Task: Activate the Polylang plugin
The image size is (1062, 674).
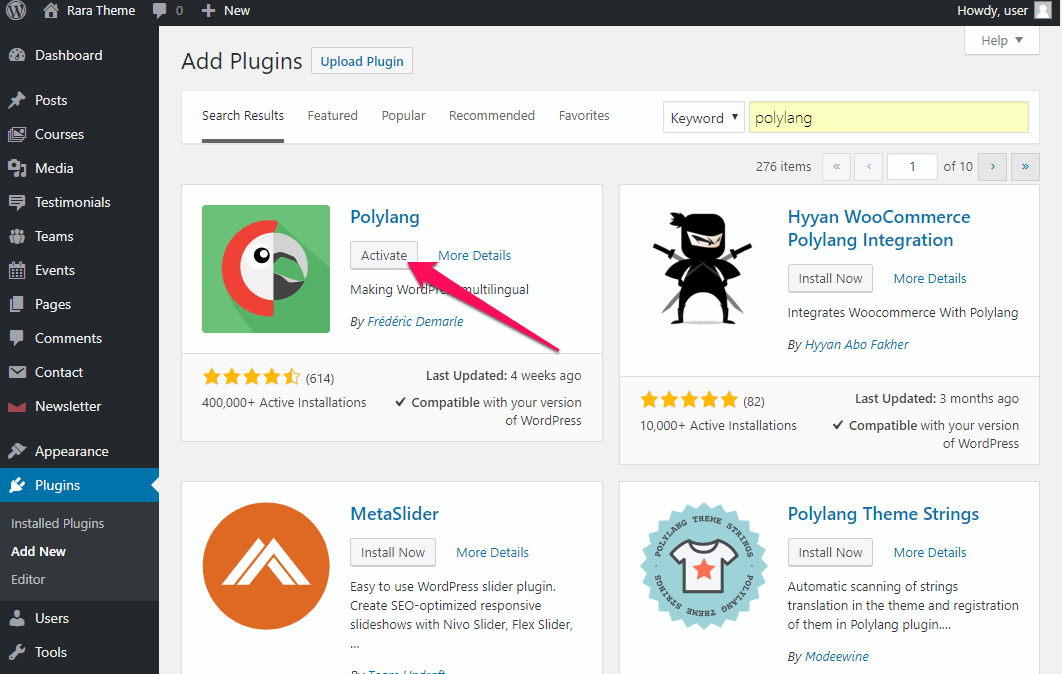Action: pyautogui.click(x=384, y=255)
